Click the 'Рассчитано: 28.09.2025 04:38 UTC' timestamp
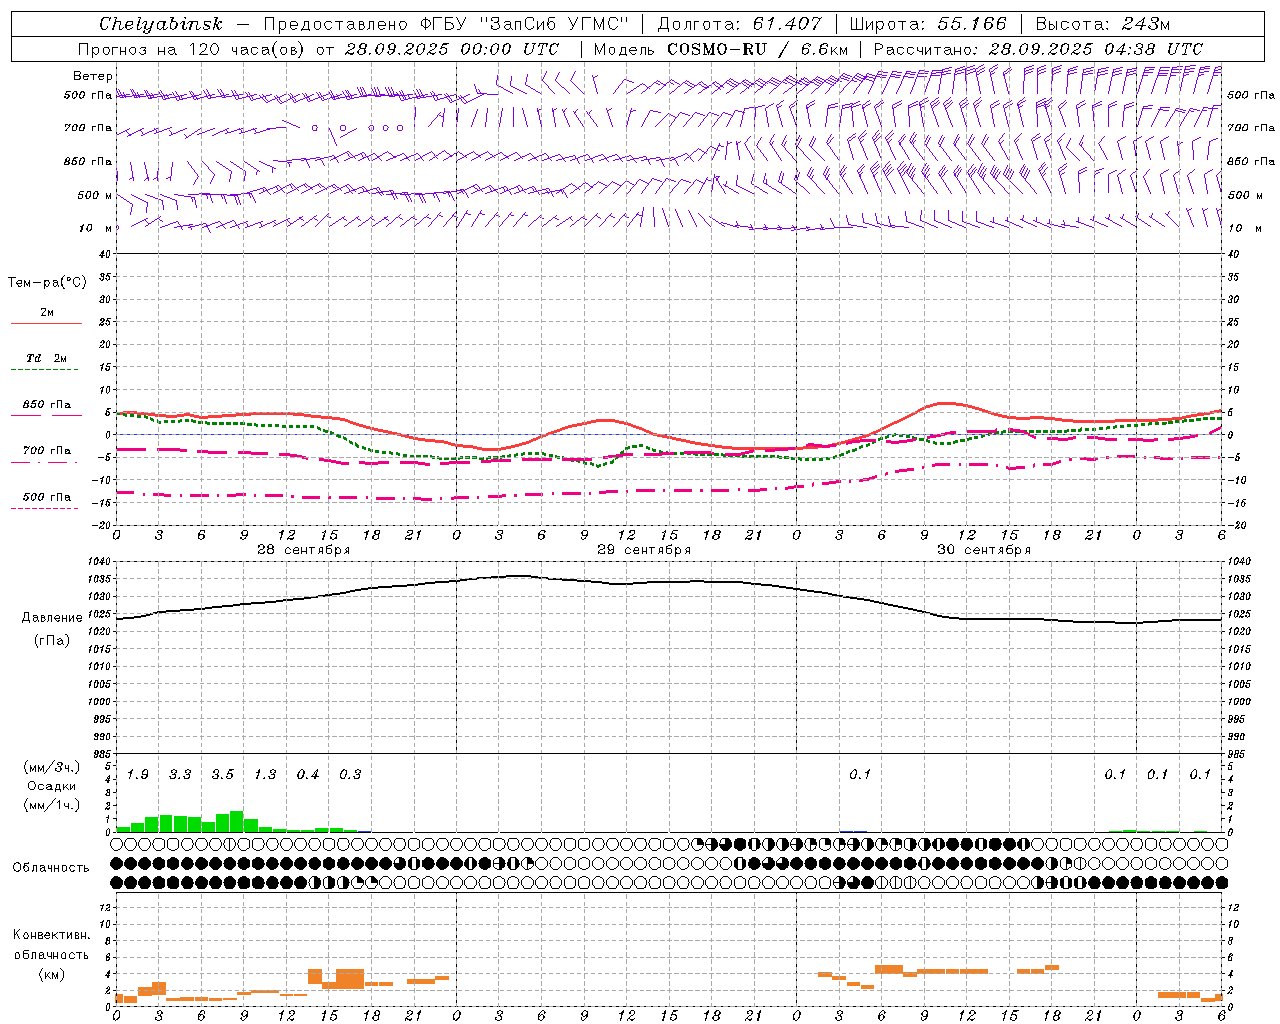The image size is (1280, 1024). [1038, 49]
